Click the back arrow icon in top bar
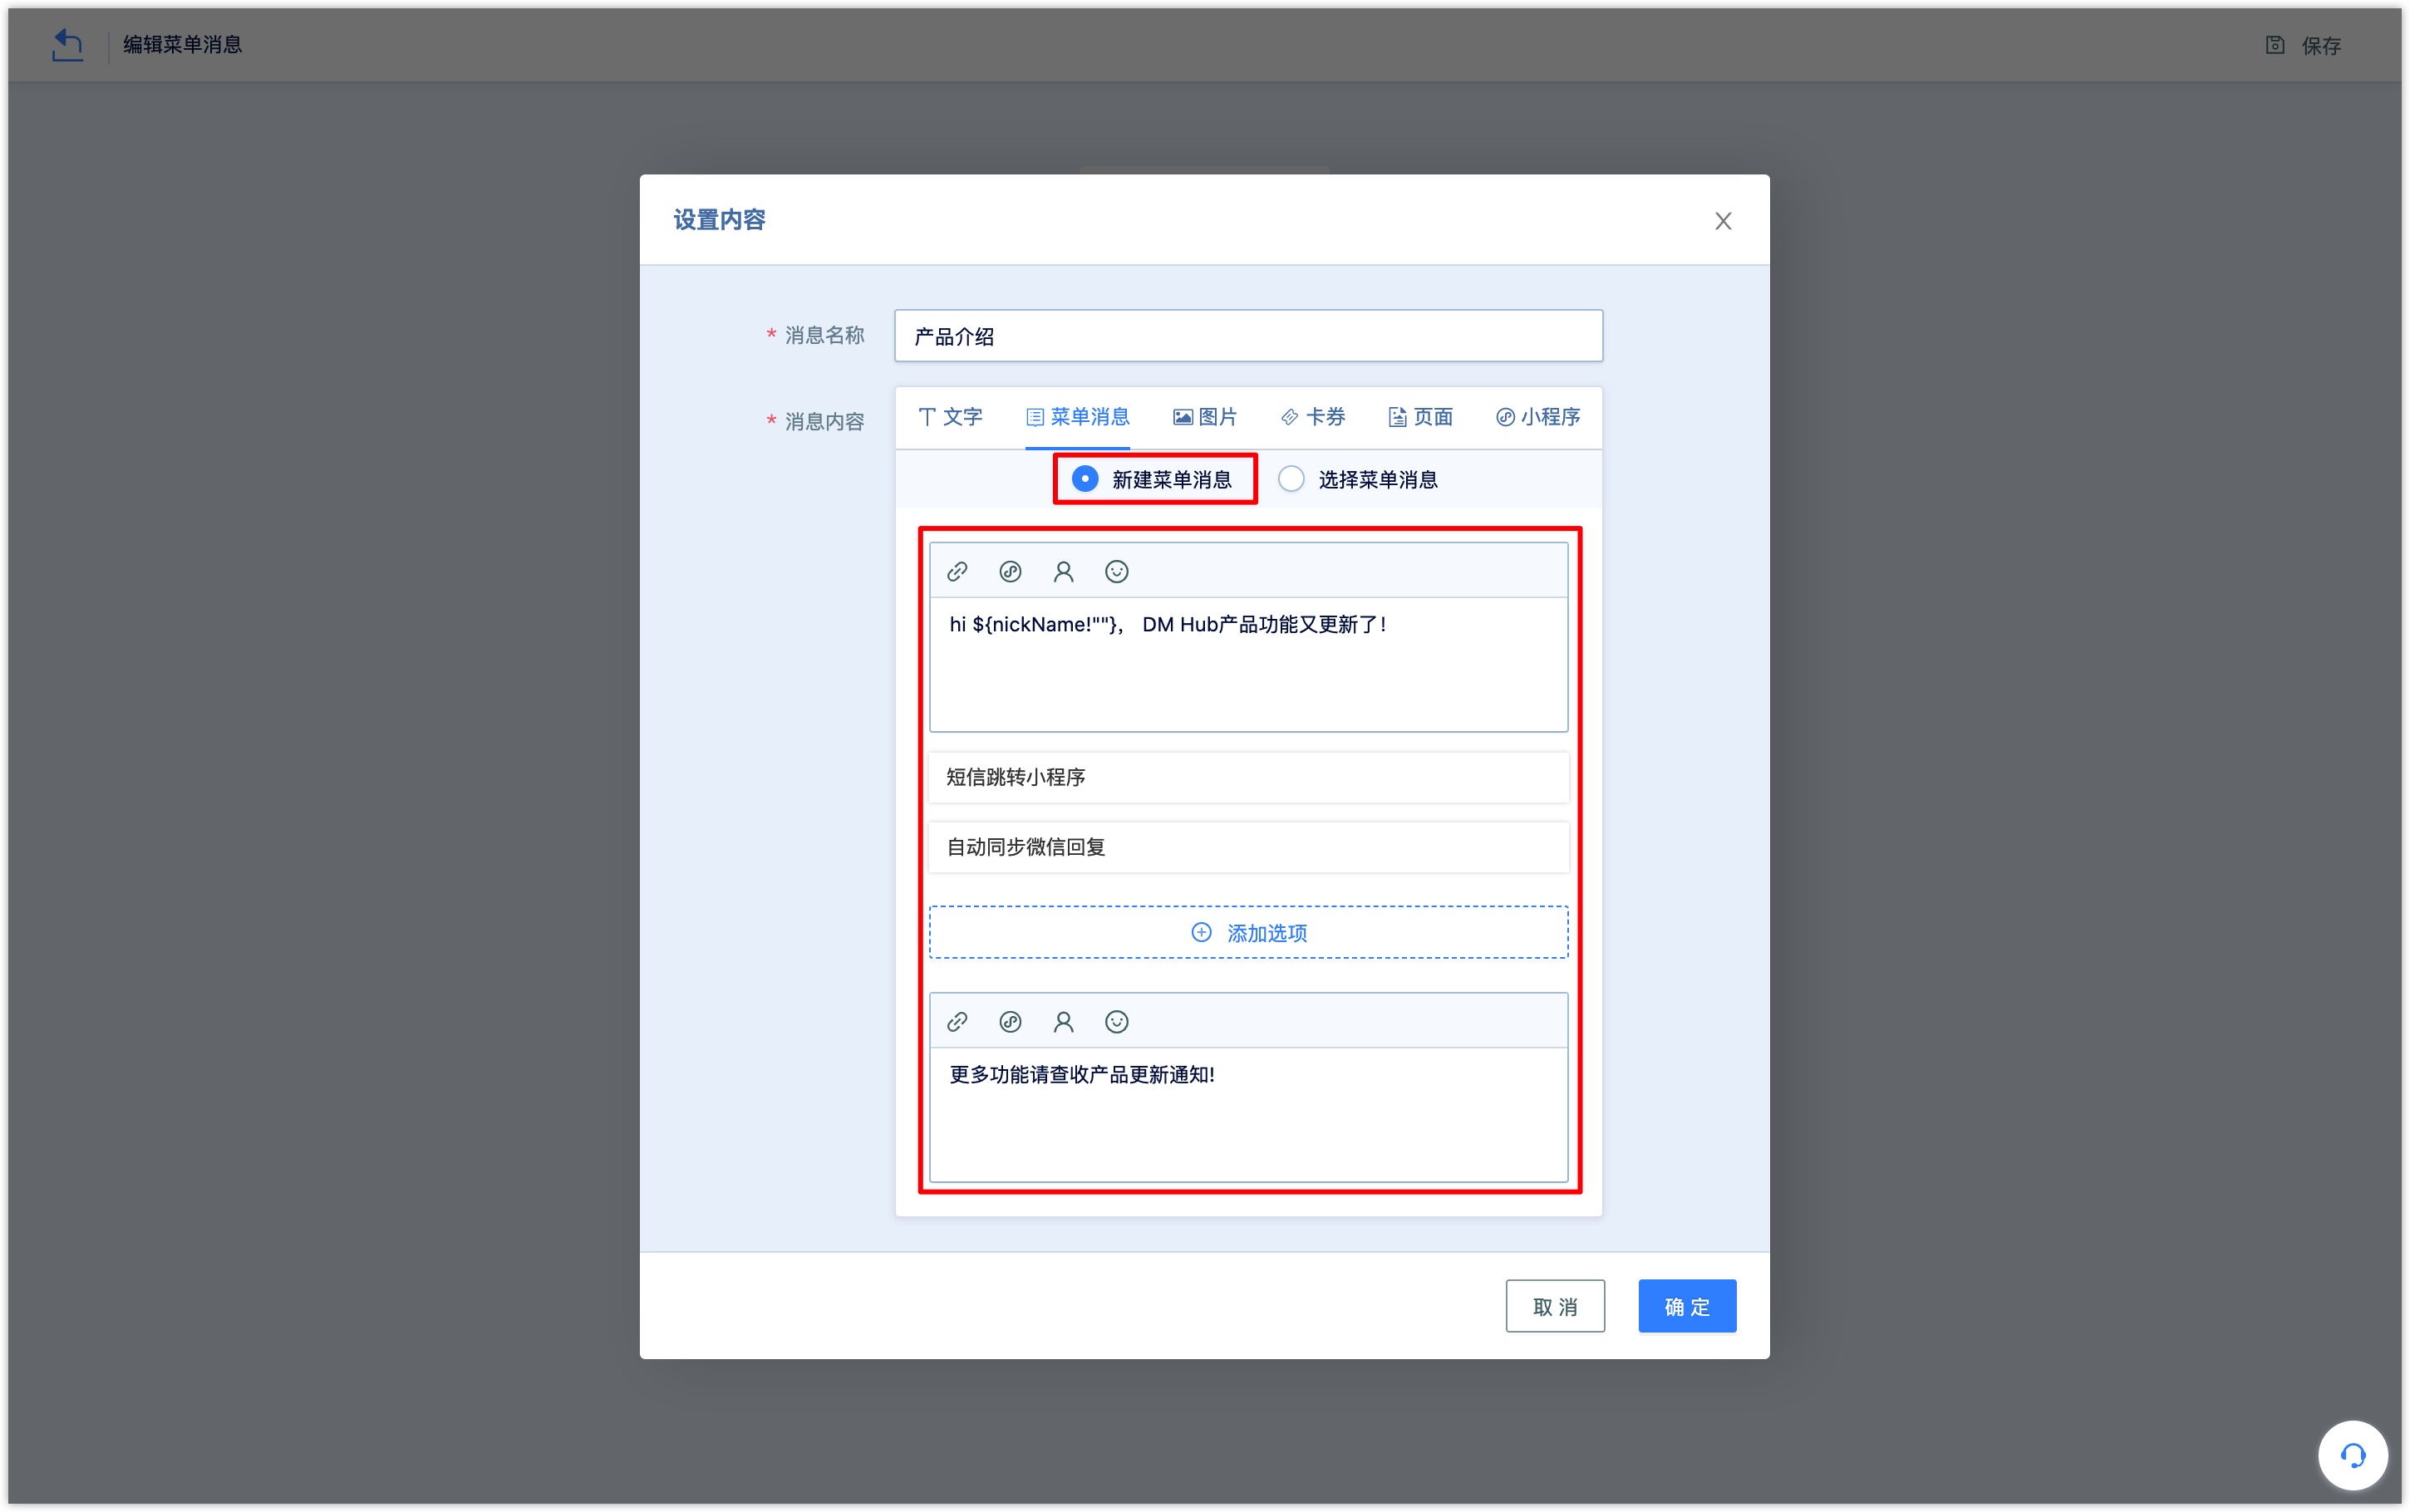The height and width of the screenshot is (1512, 2410). click(x=67, y=45)
